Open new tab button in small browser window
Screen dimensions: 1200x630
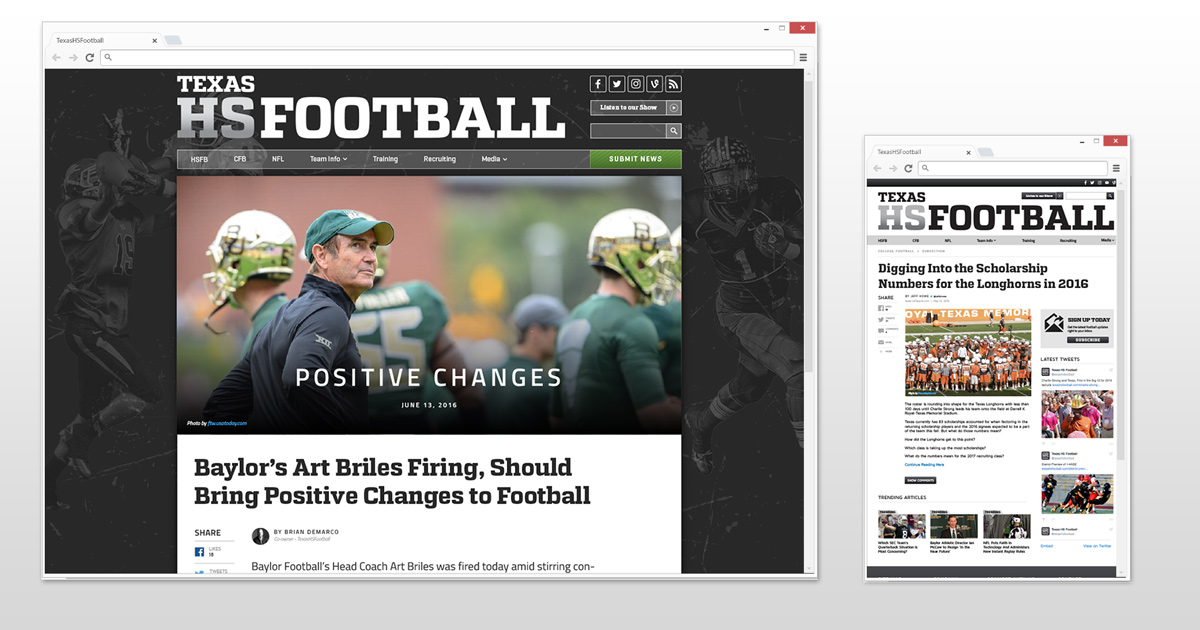tap(986, 152)
